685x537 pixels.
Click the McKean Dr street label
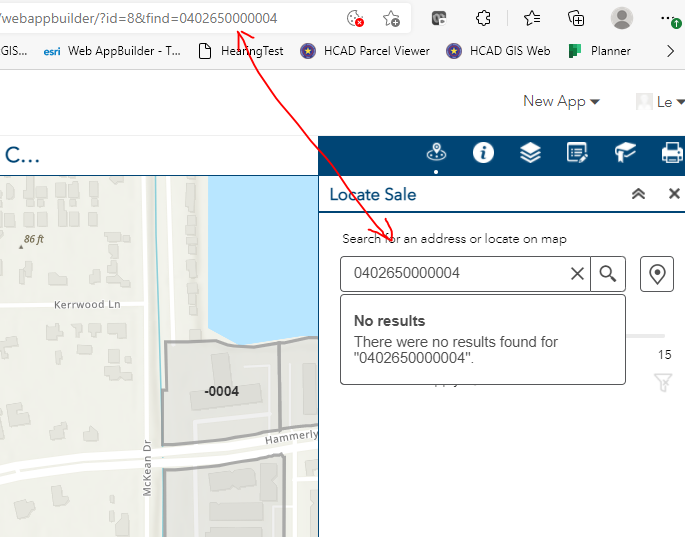[147, 468]
